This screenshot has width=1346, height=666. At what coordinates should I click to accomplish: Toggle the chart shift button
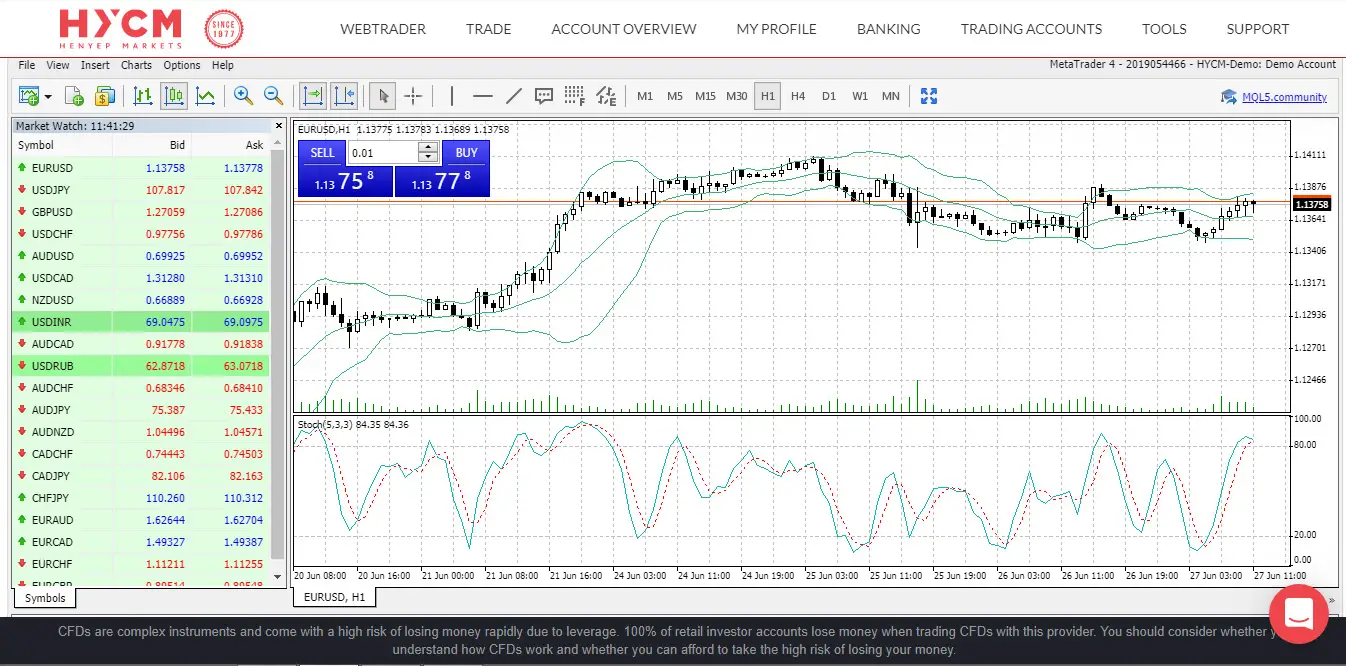(x=344, y=96)
